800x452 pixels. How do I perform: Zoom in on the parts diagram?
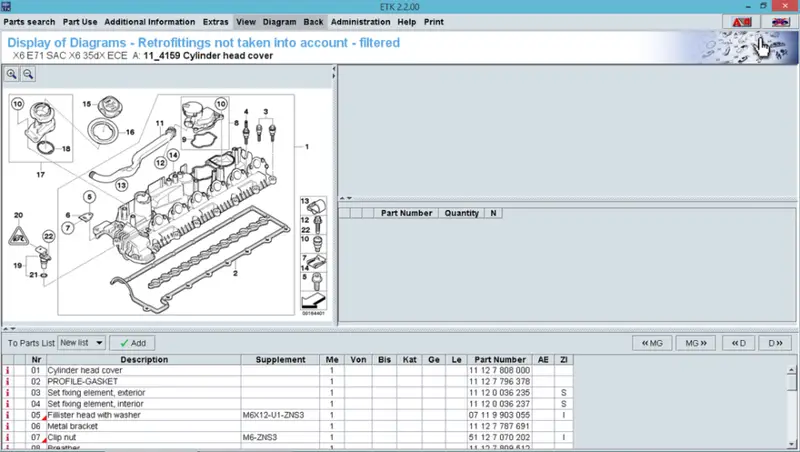11,74
